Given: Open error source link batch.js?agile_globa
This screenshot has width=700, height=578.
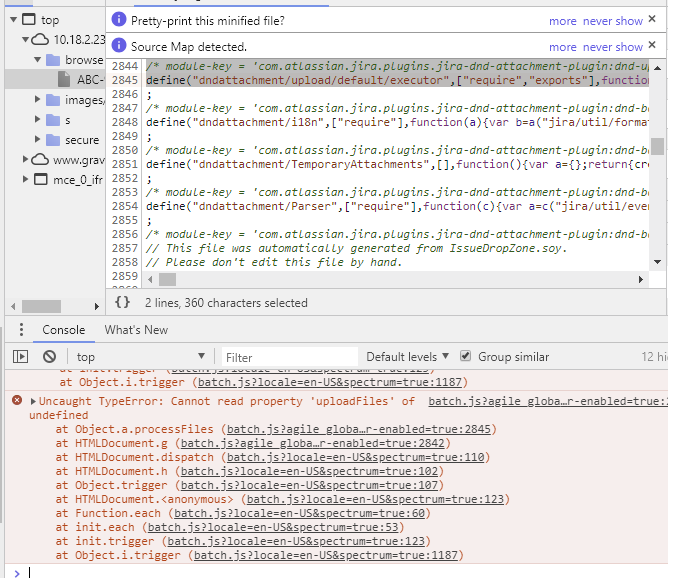Looking at the screenshot, I should pos(548,401).
